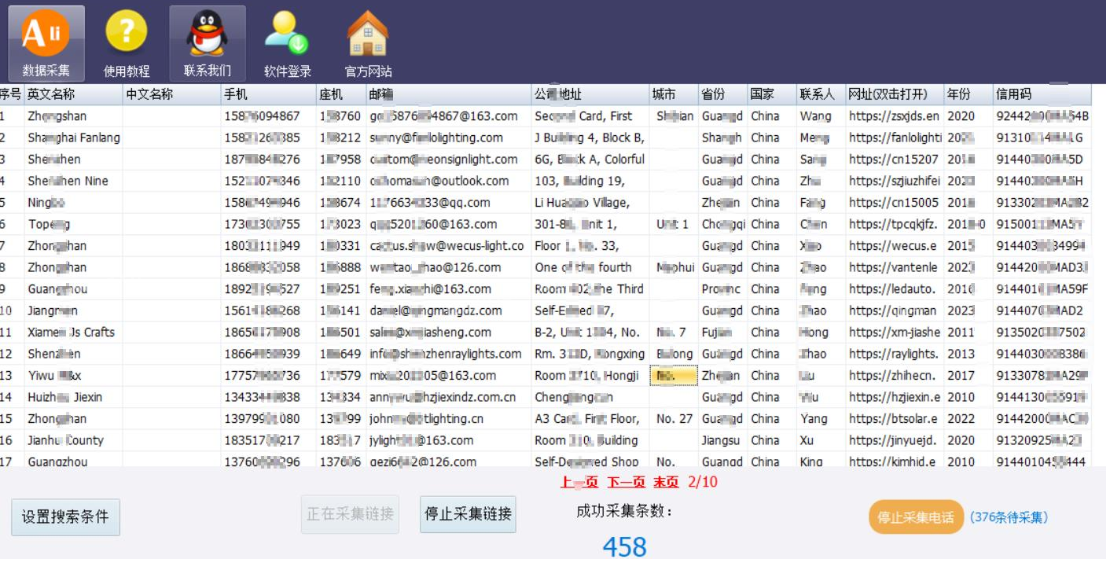
Task: Select the 'Shanghai Fanlang' name cell
Action: tap(73, 138)
